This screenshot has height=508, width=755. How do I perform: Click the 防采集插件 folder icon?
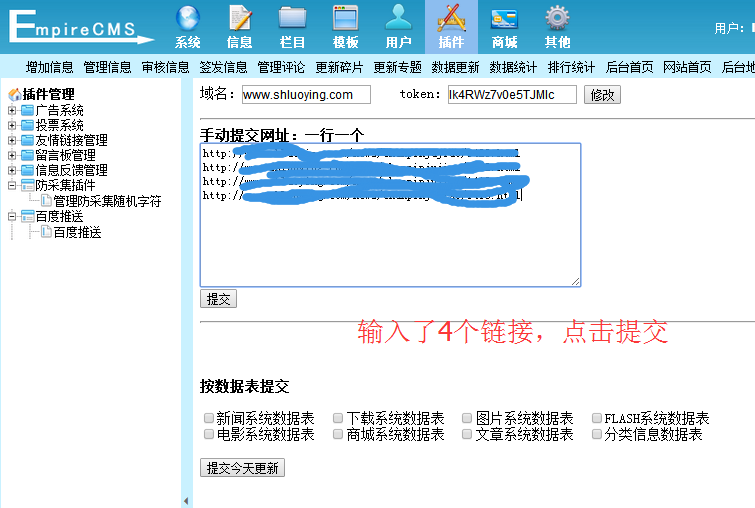tap(27, 185)
